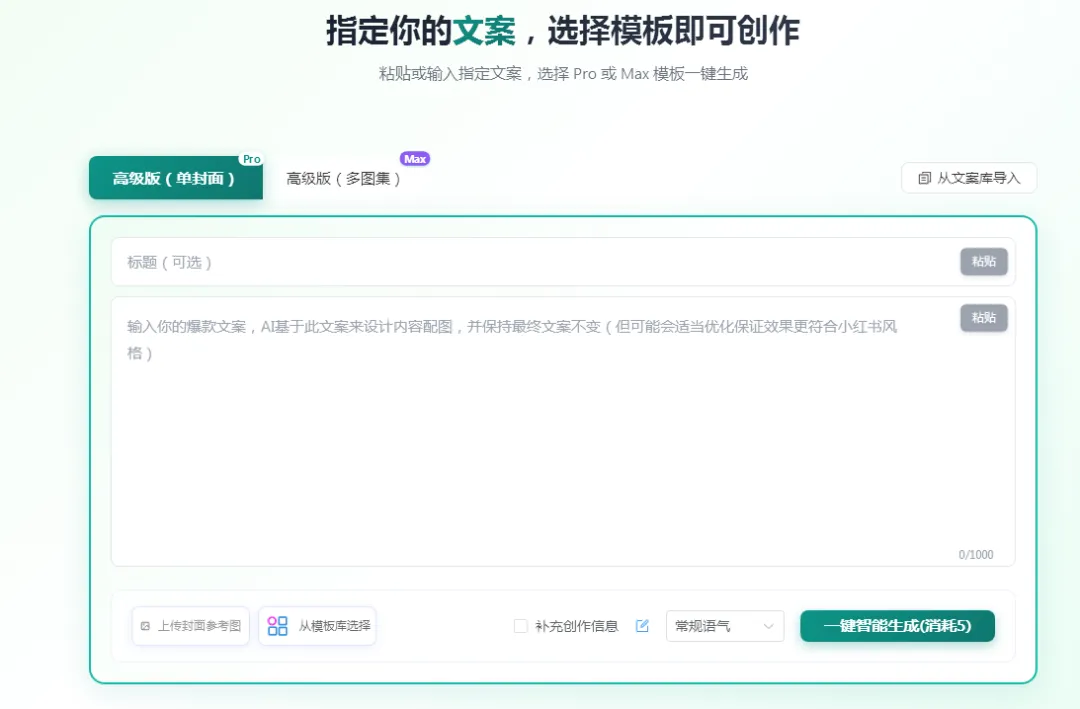
Task: Click the 0/1000 character counter
Action: (x=975, y=555)
